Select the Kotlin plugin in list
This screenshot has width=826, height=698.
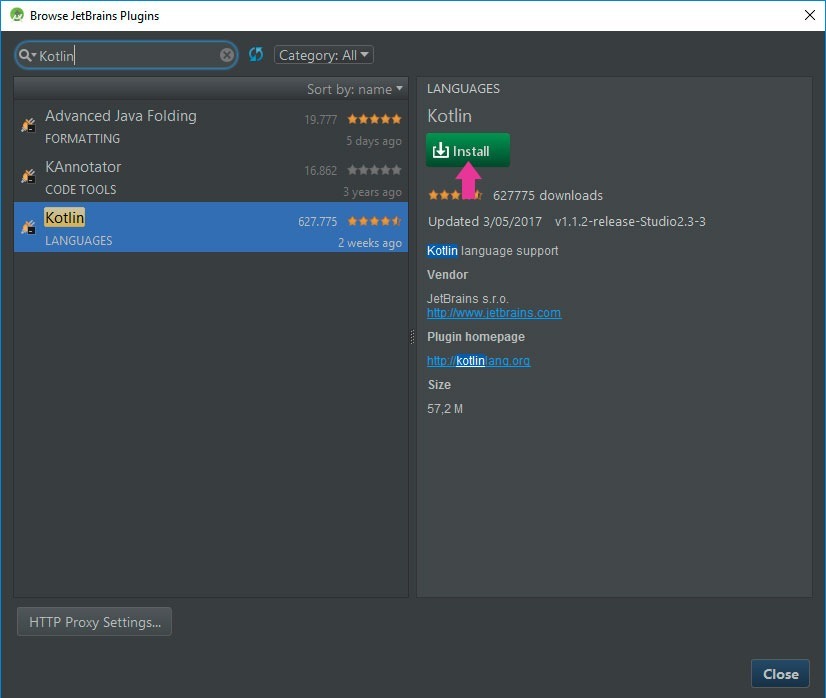coord(211,227)
